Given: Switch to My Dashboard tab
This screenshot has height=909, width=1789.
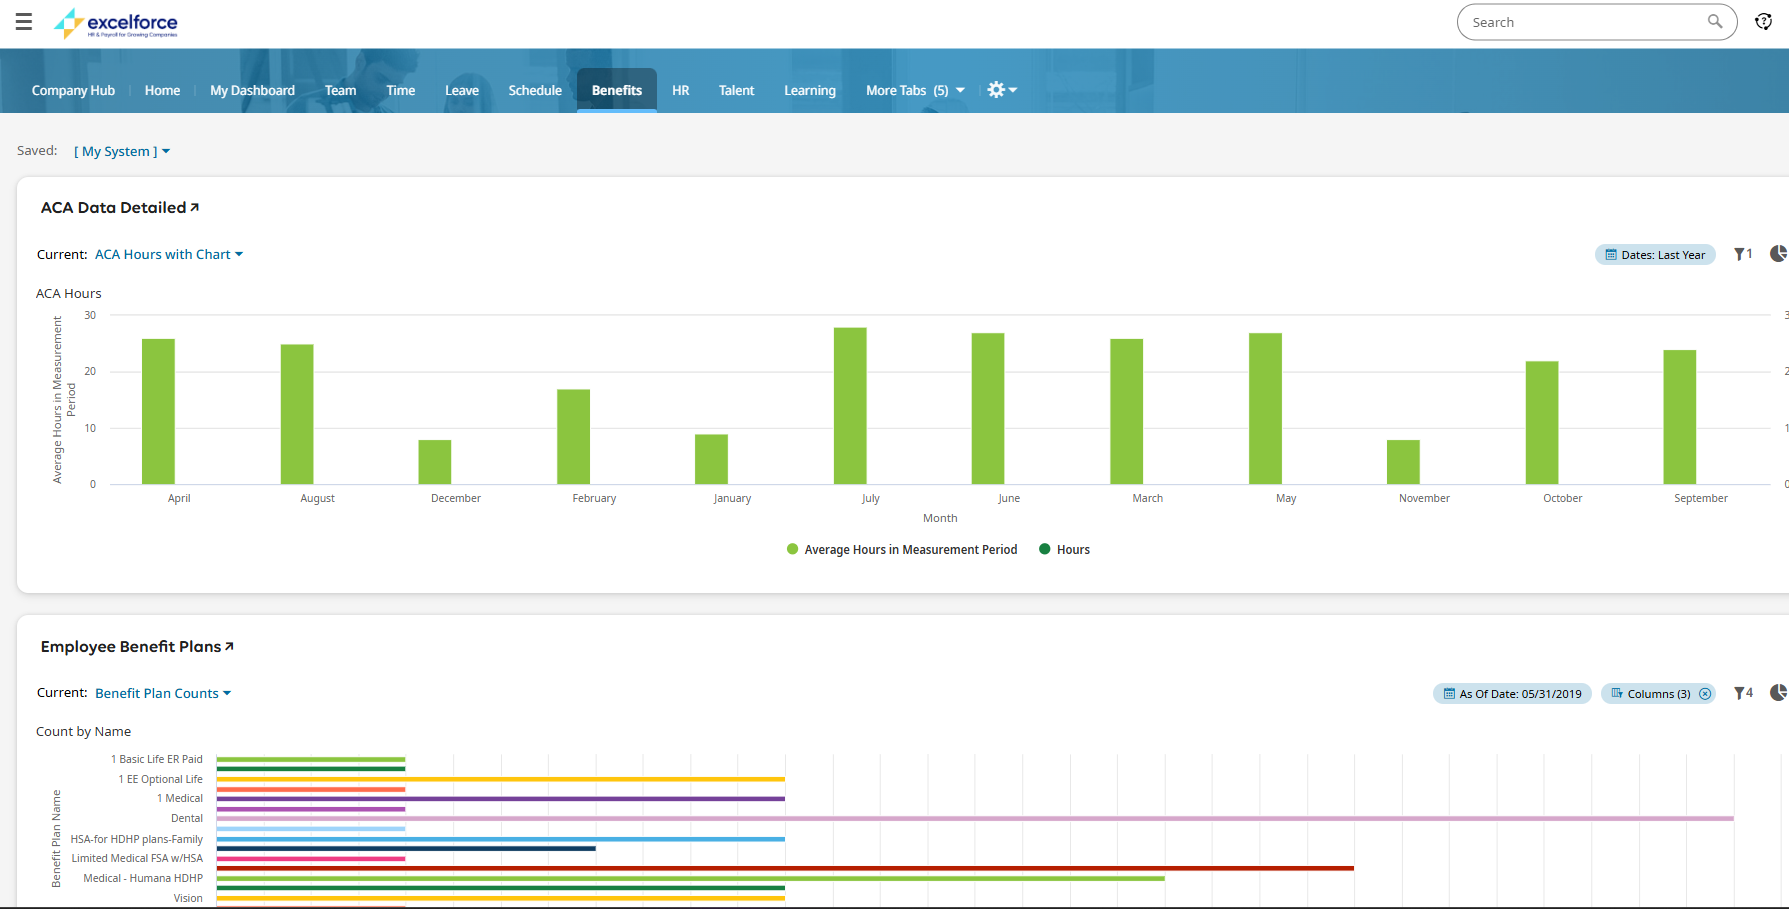Looking at the screenshot, I should point(252,90).
